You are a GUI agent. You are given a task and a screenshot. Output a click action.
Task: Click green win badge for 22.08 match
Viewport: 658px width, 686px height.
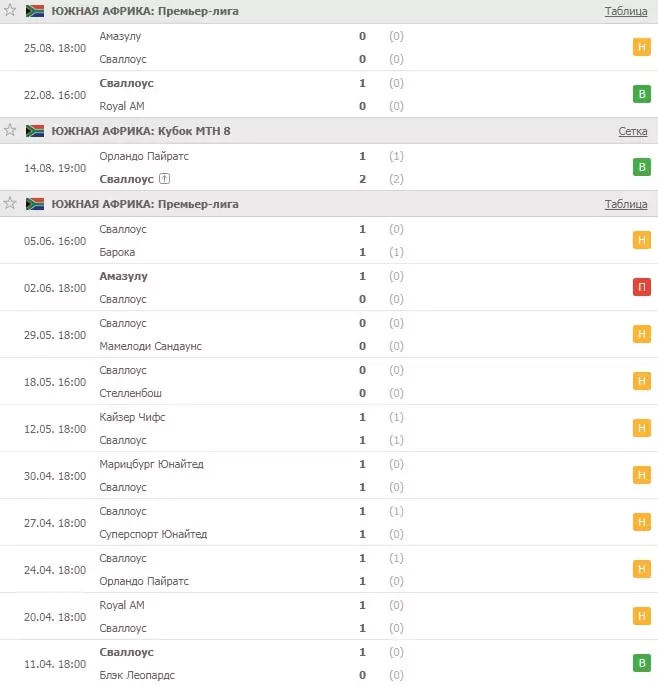[641, 94]
